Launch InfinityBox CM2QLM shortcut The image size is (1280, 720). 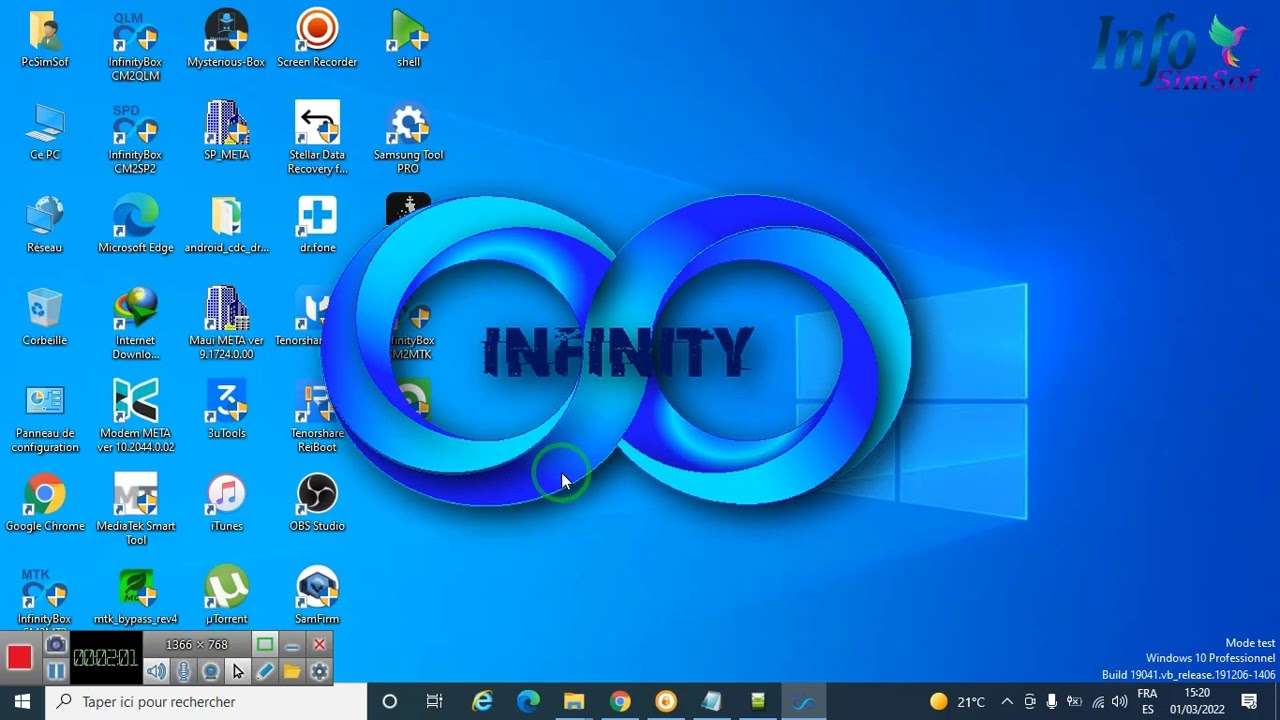pyautogui.click(x=135, y=46)
